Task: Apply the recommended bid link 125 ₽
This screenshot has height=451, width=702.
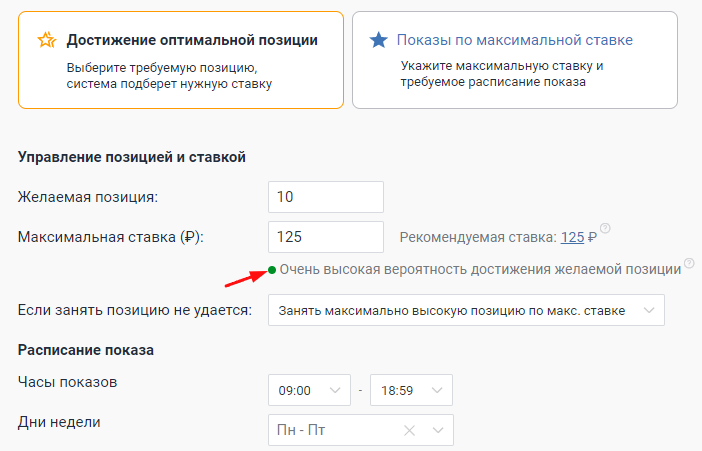Action: tap(577, 237)
